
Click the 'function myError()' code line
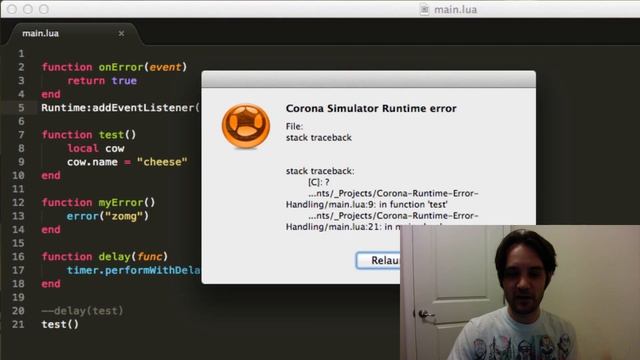(98, 202)
